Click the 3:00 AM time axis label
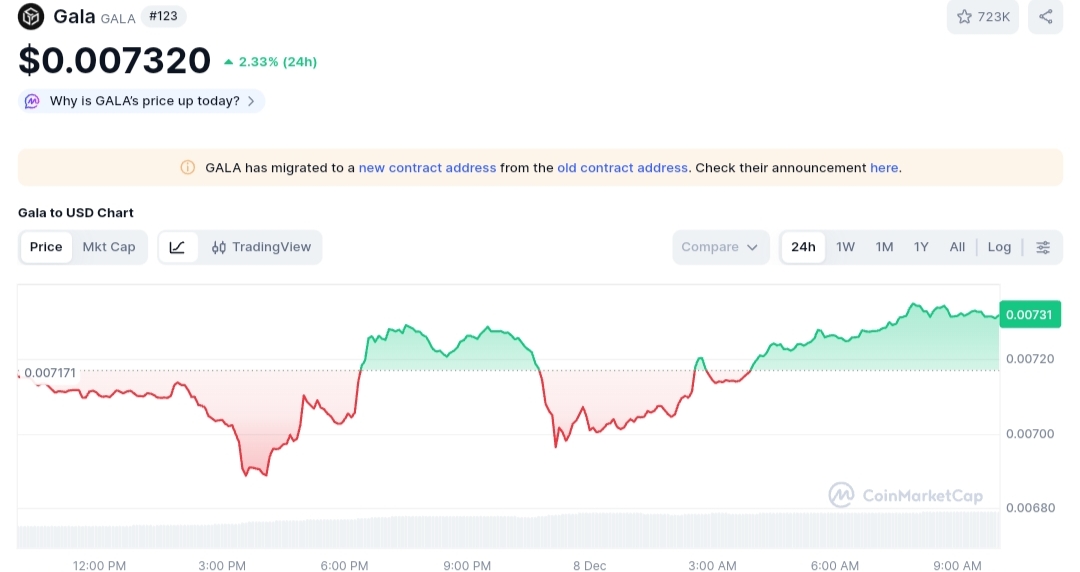The image size is (1080, 572). 712,565
